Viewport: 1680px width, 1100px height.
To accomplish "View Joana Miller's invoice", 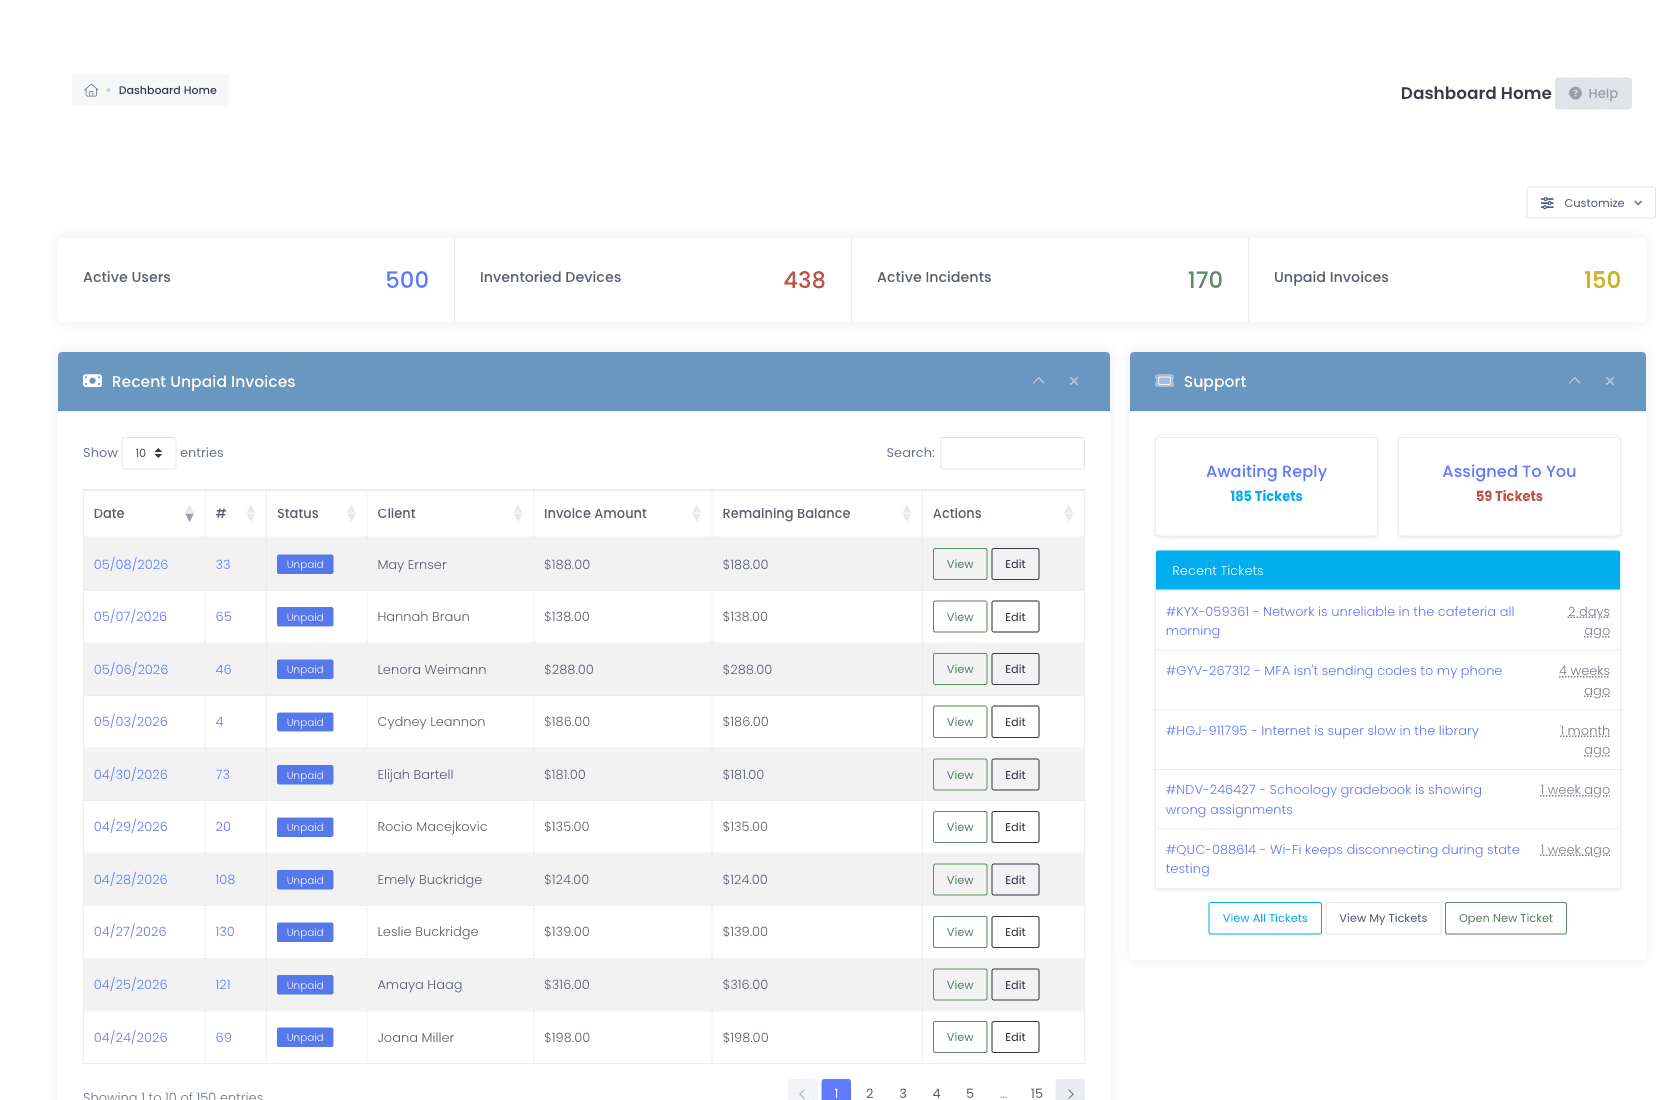I will (960, 1037).
